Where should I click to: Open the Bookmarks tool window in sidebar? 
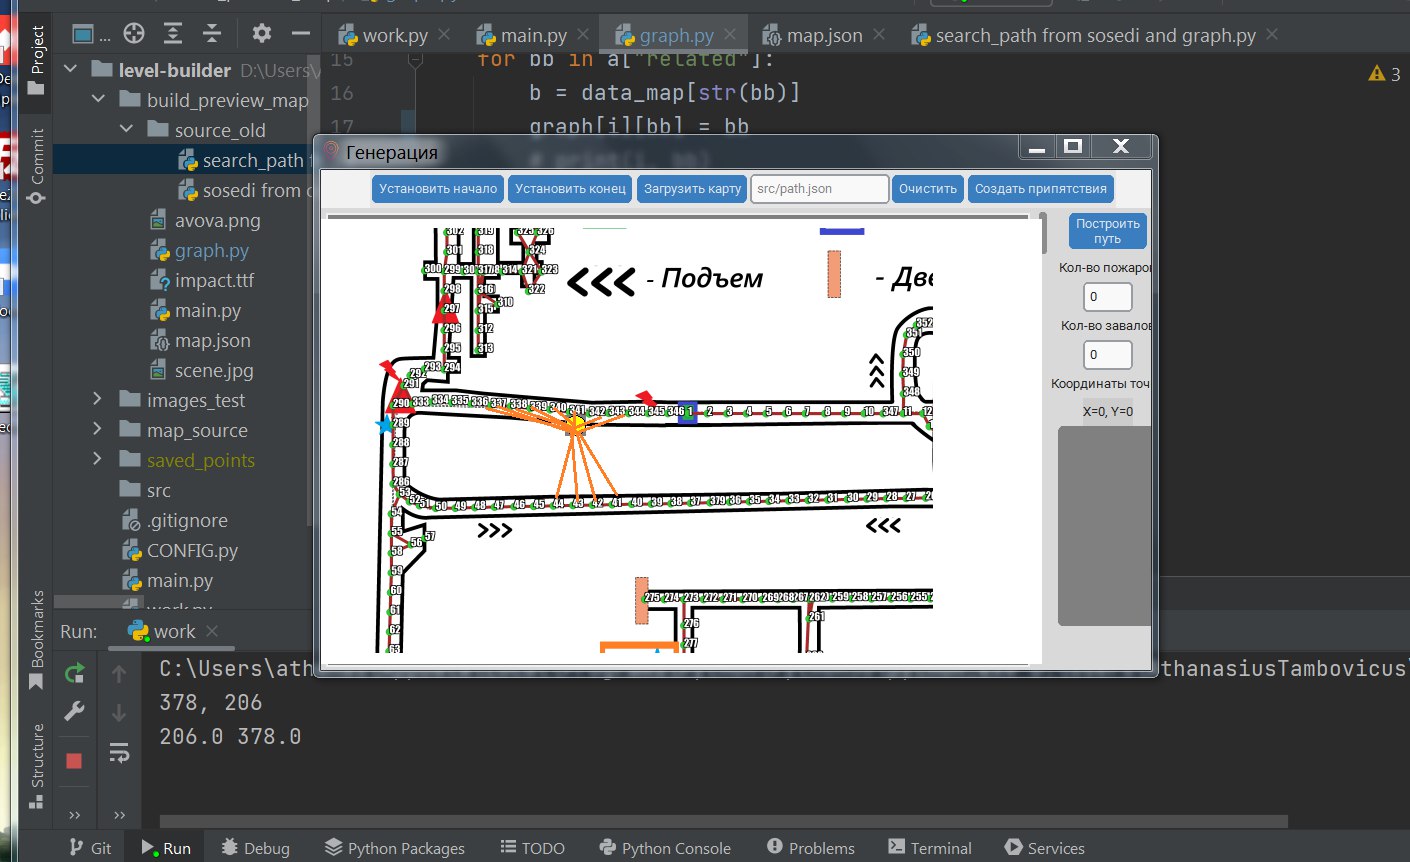coord(37,640)
